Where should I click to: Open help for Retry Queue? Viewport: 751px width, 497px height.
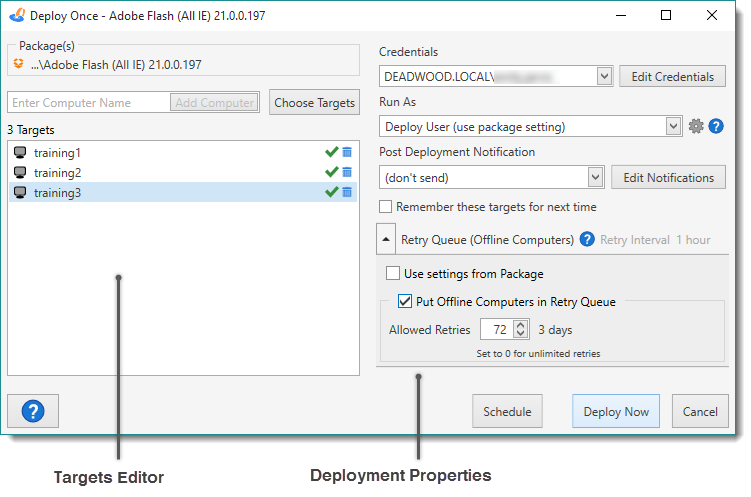587,239
